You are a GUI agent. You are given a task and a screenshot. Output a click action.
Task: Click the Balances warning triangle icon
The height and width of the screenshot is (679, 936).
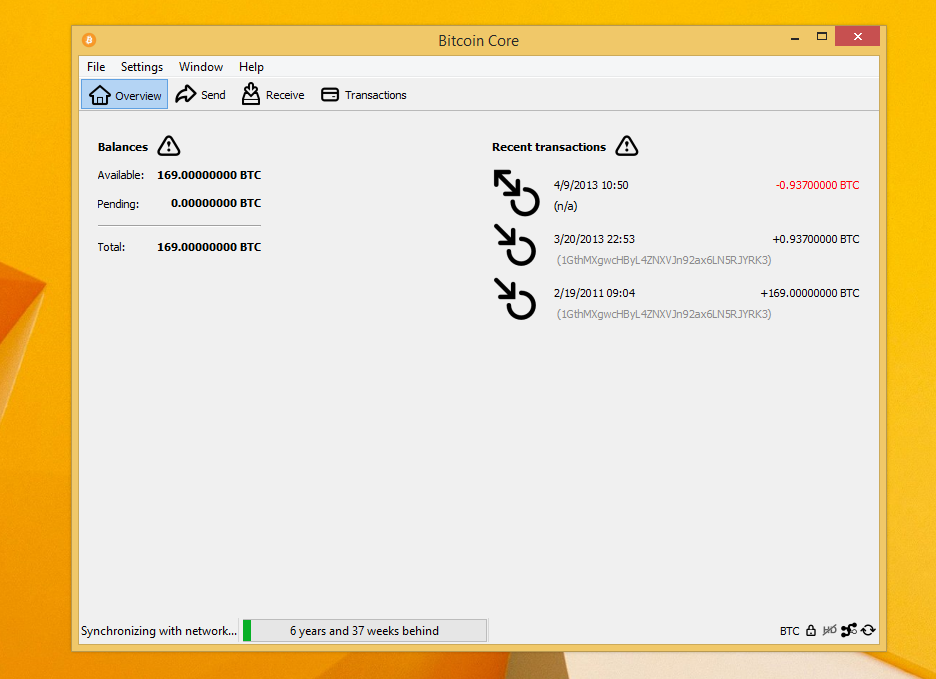(x=168, y=146)
